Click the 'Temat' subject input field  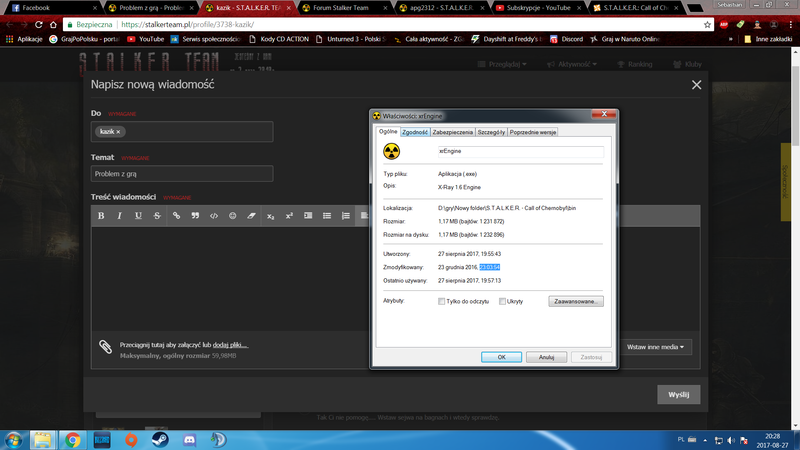click(x=182, y=174)
